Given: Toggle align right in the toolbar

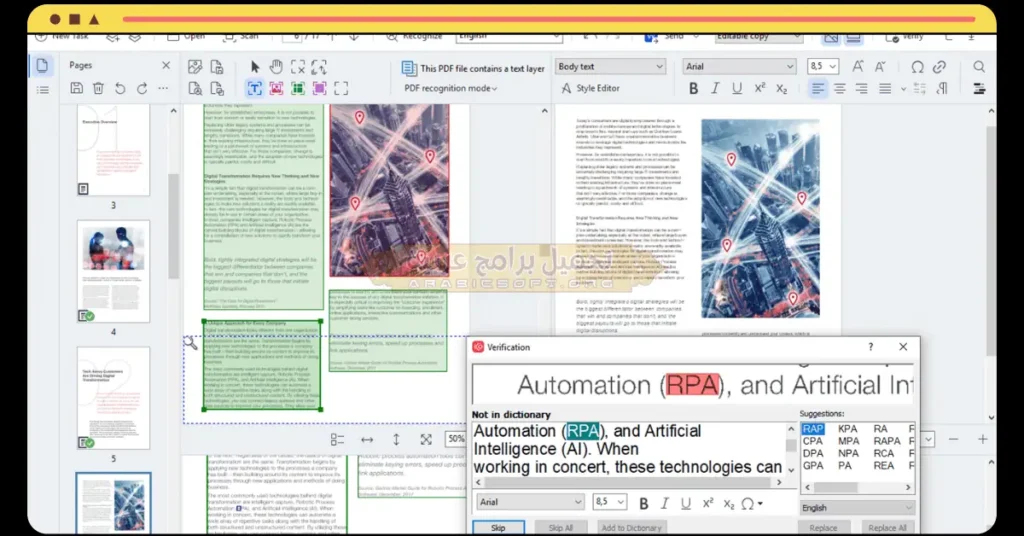Looking at the screenshot, I should tap(862, 88).
